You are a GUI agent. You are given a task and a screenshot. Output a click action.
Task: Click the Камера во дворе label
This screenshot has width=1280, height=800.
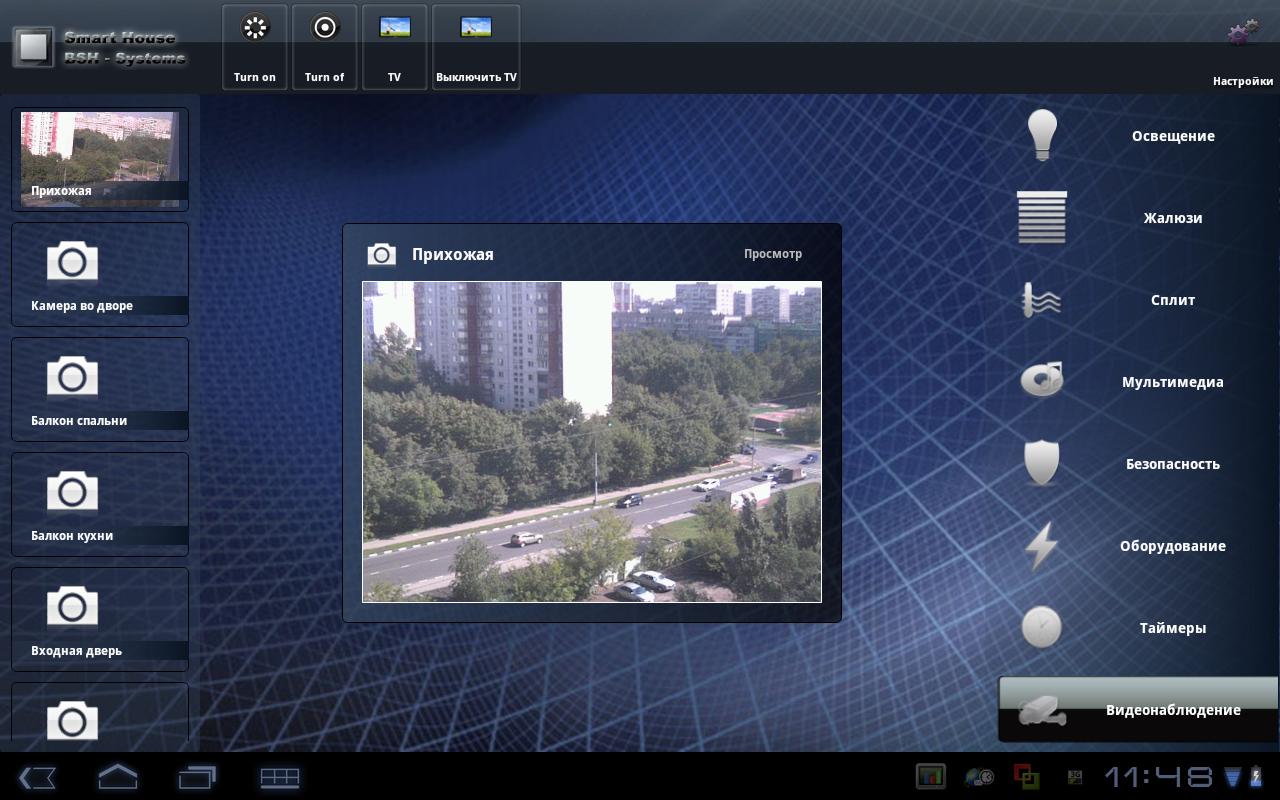(x=82, y=306)
